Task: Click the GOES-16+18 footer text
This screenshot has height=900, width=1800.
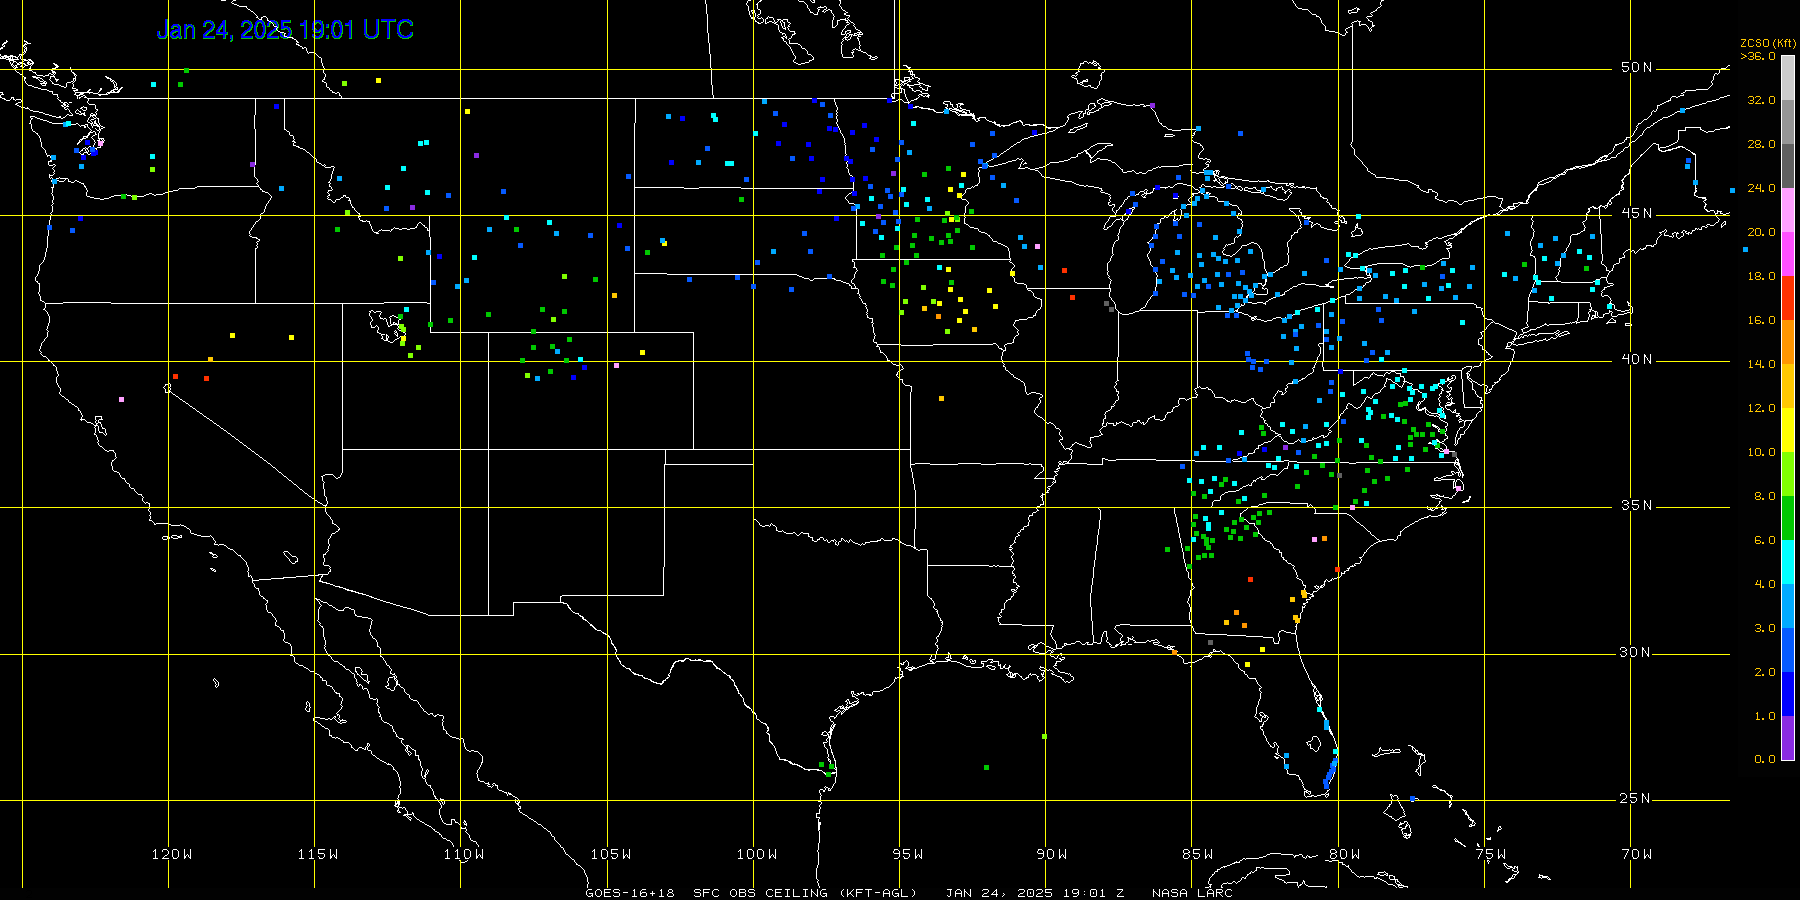Action: coord(630,893)
